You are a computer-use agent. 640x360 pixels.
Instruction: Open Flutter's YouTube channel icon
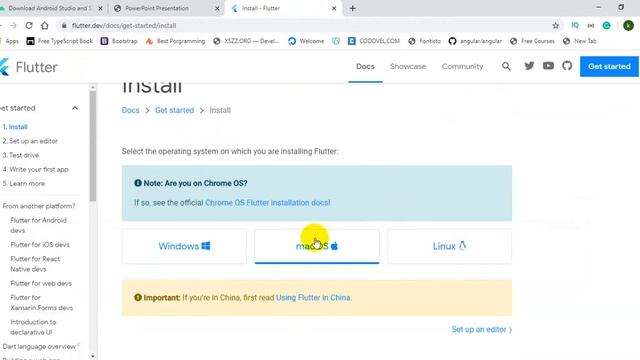point(548,66)
